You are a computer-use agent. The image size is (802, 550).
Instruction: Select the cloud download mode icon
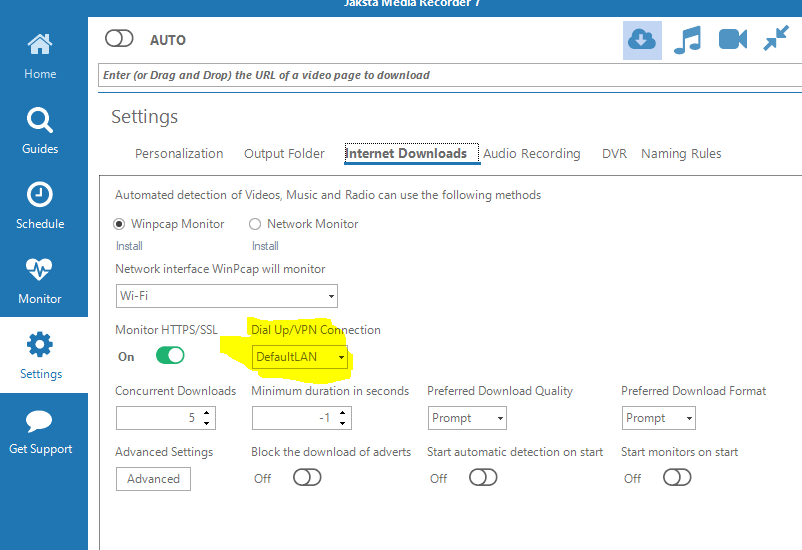[x=642, y=40]
